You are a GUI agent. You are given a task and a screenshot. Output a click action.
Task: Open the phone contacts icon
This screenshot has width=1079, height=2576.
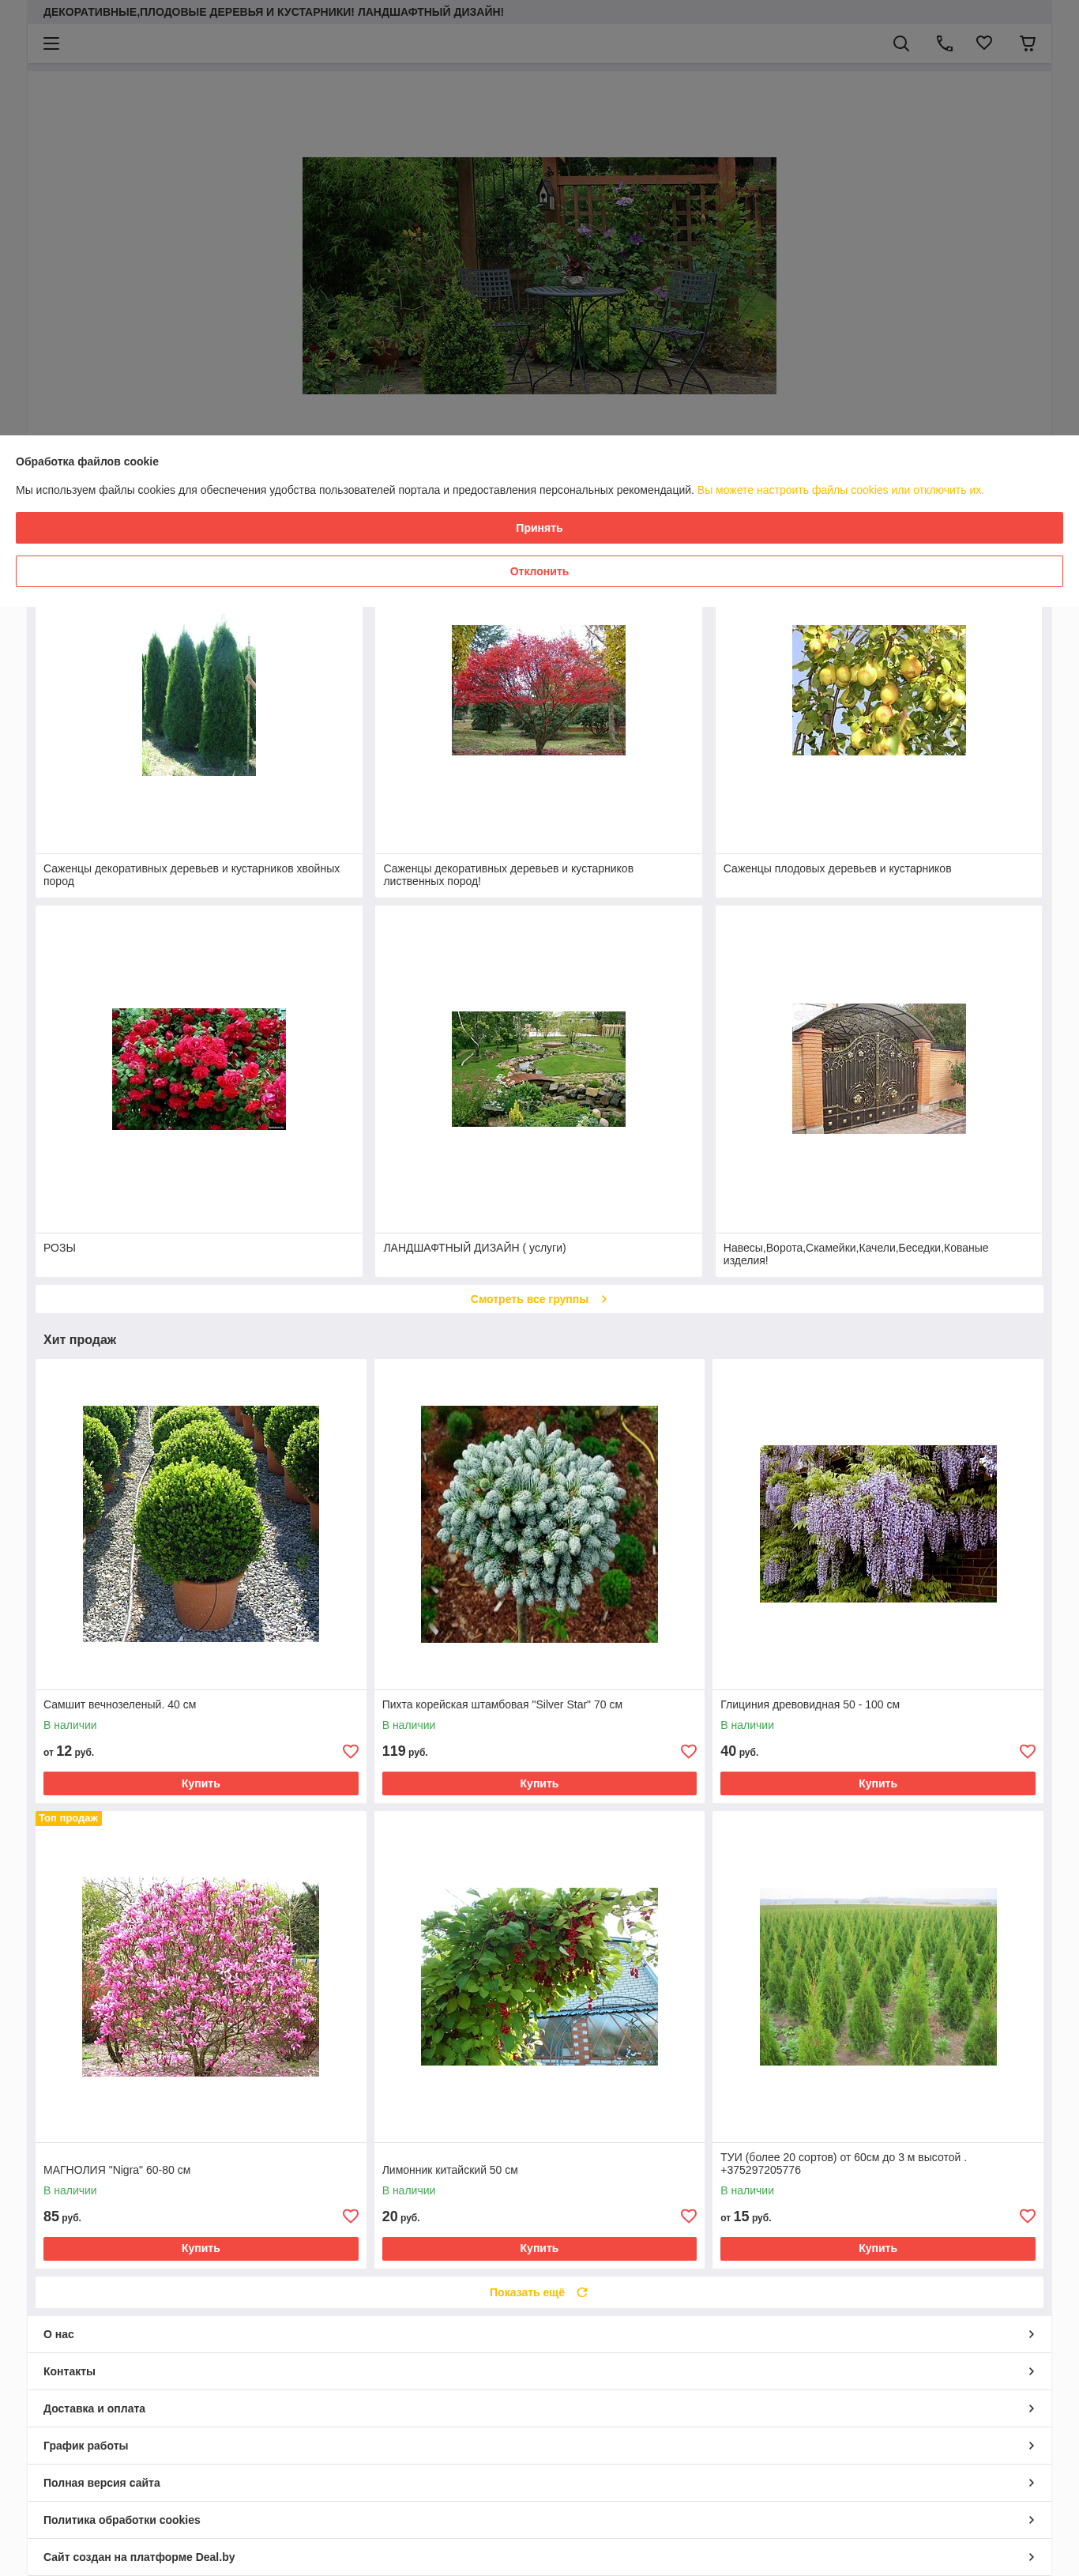point(944,44)
